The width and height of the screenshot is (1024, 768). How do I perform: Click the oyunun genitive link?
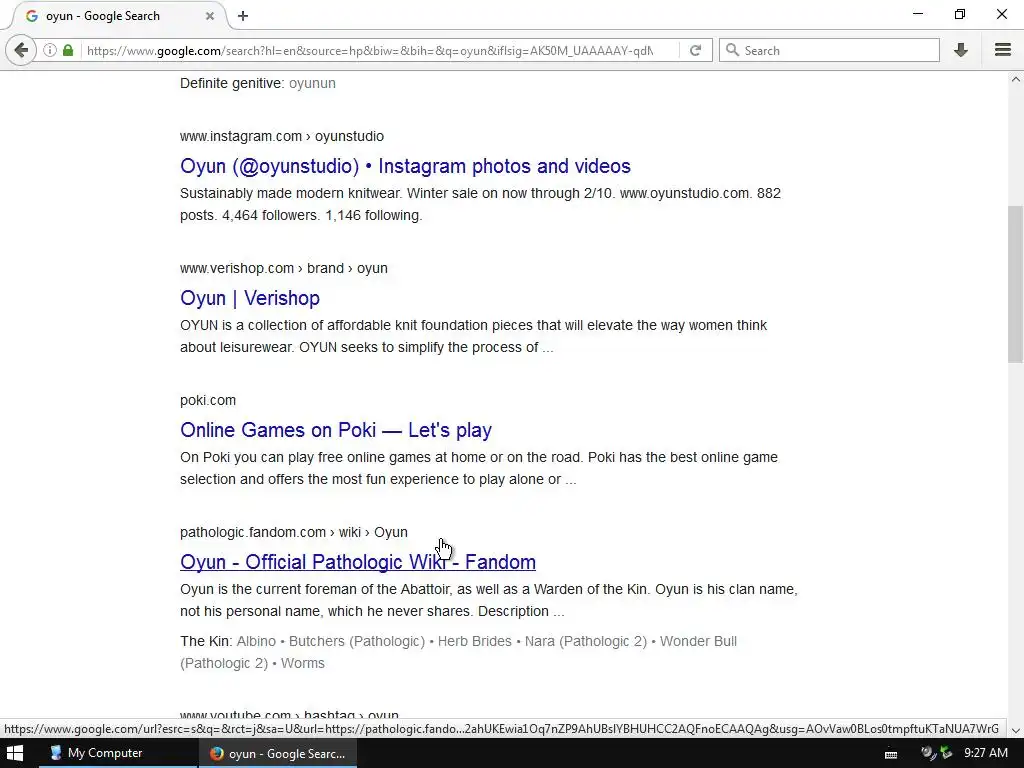[x=312, y=84]
